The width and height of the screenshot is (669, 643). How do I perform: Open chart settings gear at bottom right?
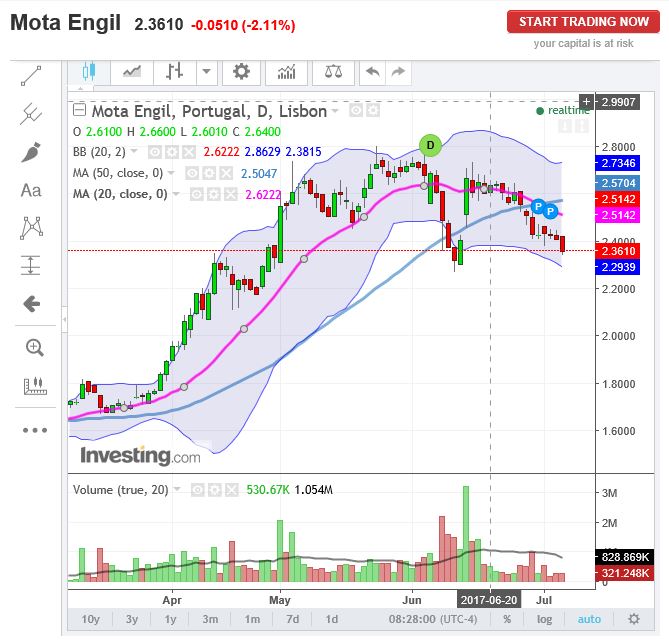pyautogui.click(x=634, y=619)
